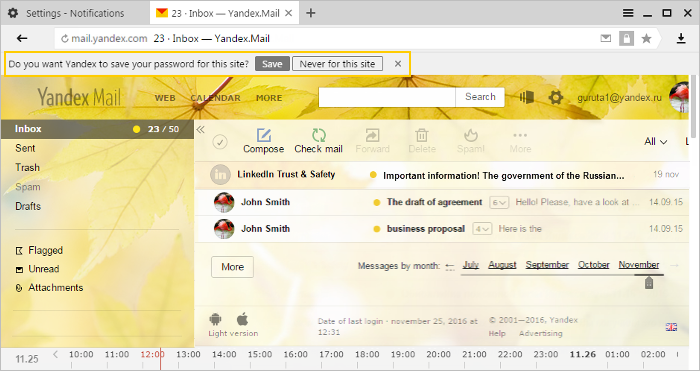Open the themes icon beside settings gear
Viewport: 700px width, 371px height.
[527, 97]
